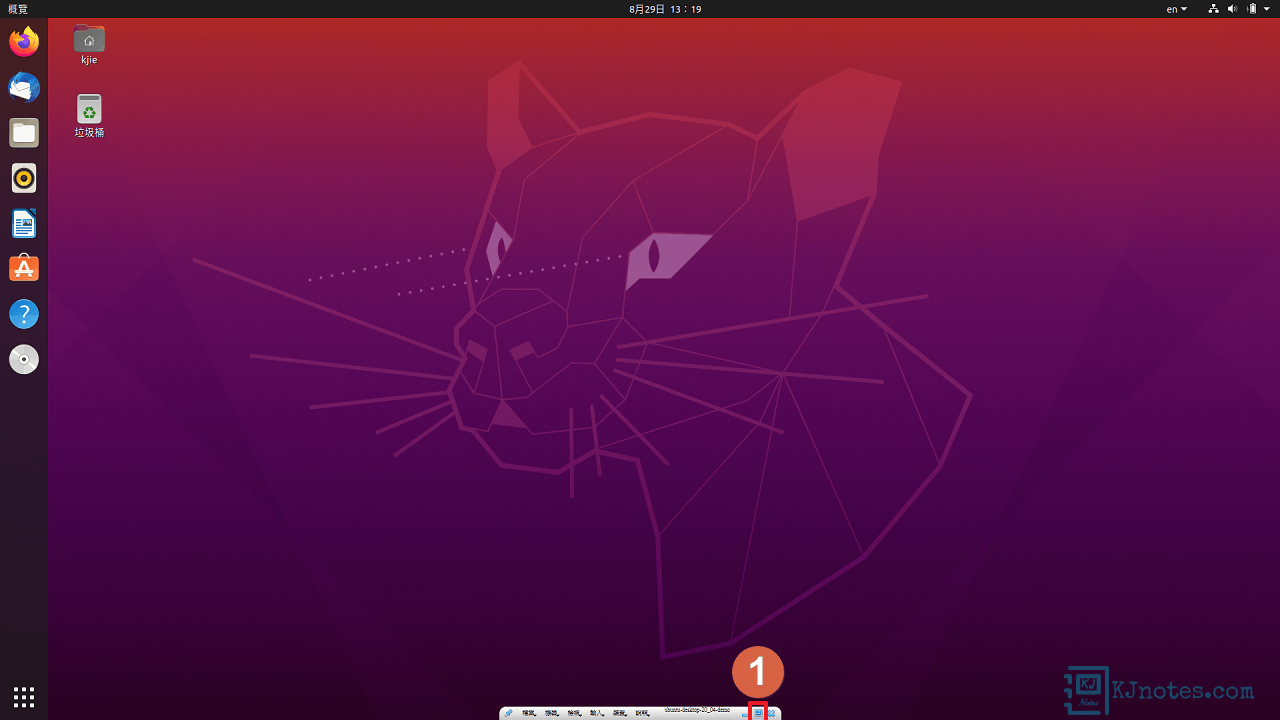Open the 裝置 menu in VirtualBox mini toolbar

pyautogui.click(x=620, y=713)
